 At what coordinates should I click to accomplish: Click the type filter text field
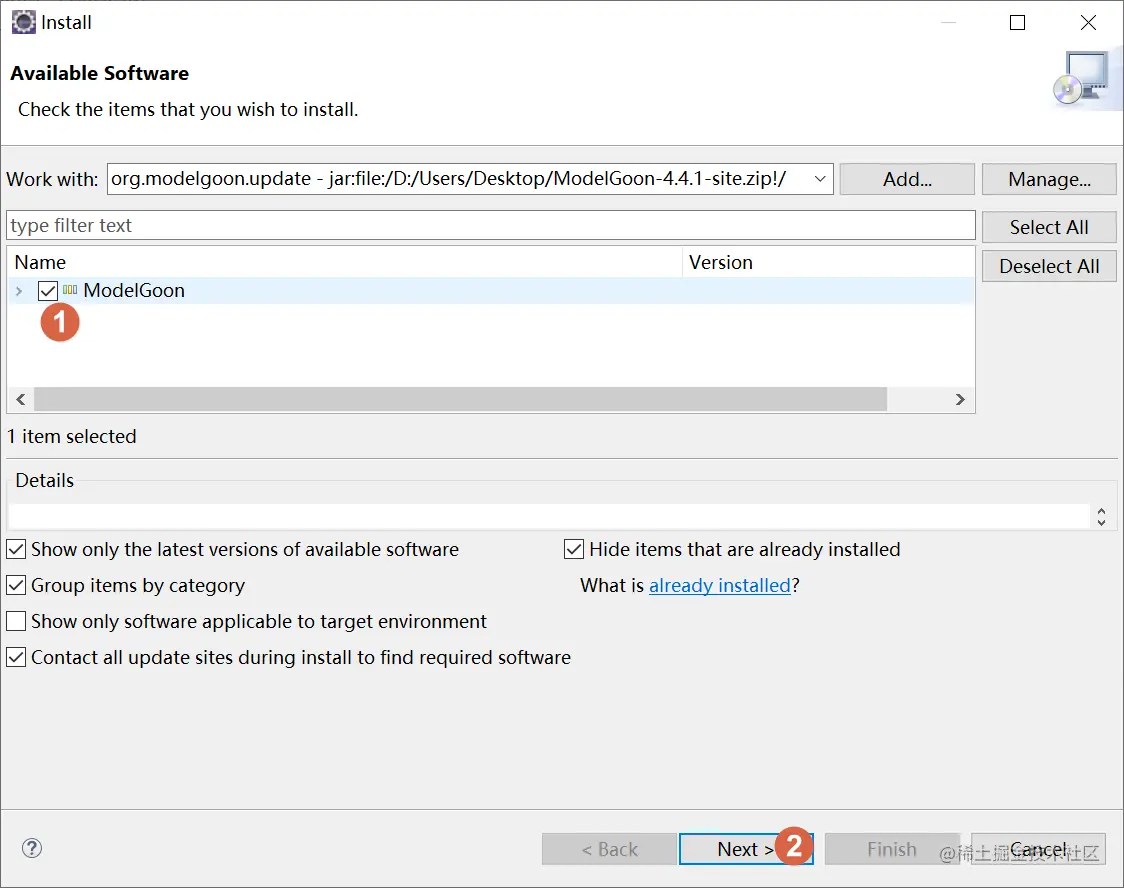491,225
